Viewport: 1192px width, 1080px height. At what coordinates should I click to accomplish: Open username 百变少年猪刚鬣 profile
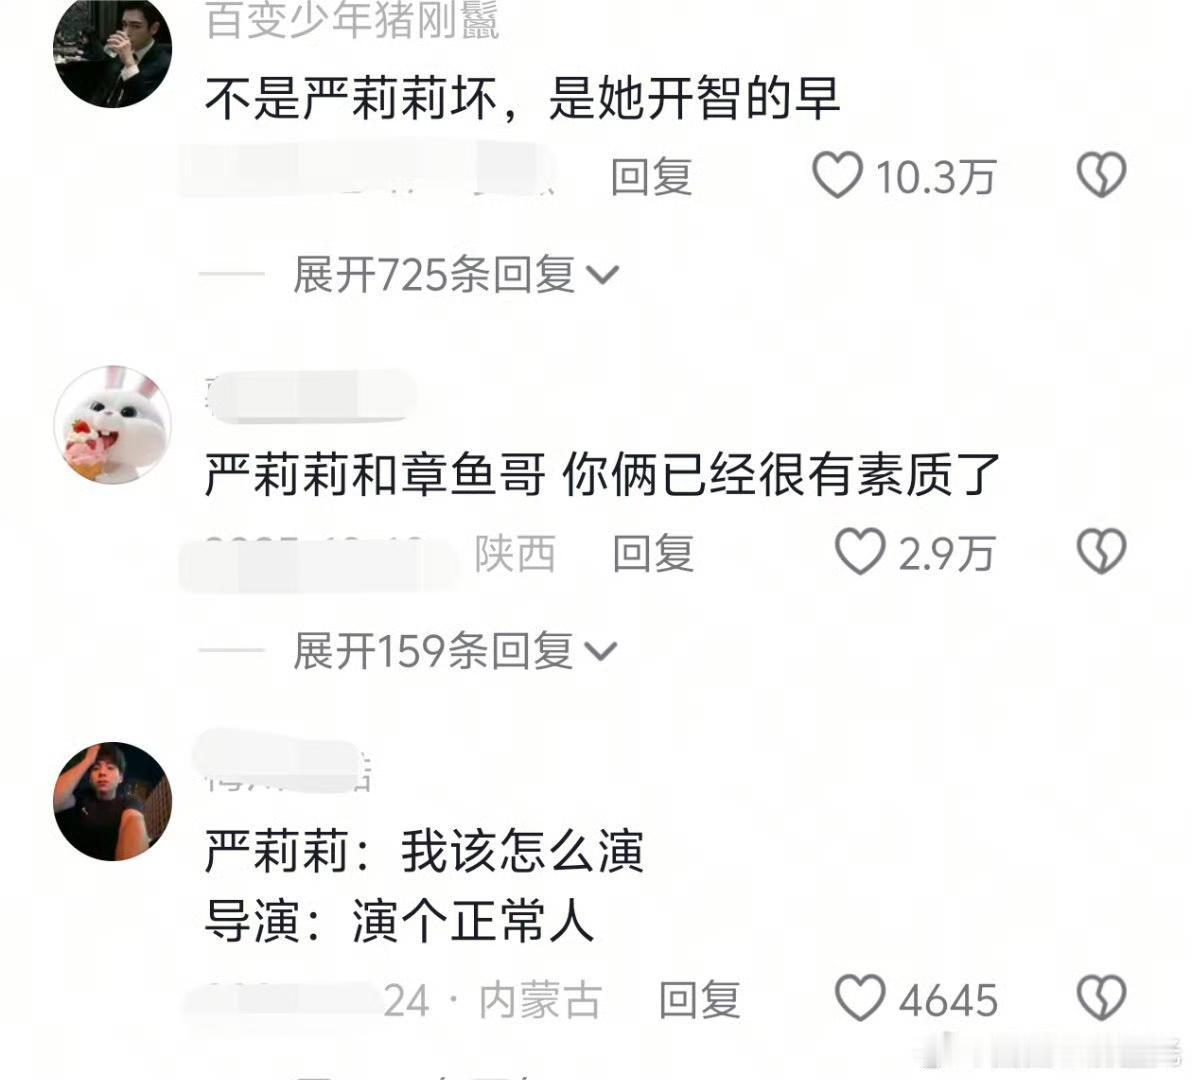click(x=352, y=21)
